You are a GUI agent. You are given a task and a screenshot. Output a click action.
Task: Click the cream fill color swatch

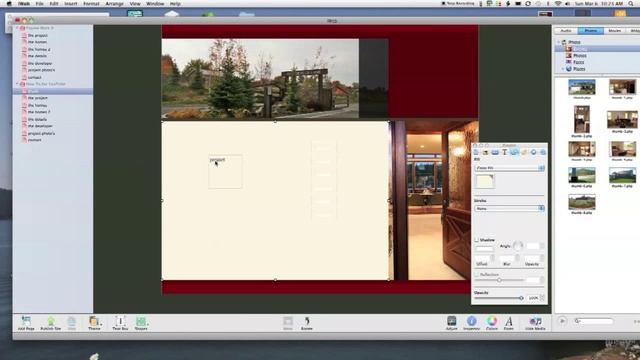point(485,181)
